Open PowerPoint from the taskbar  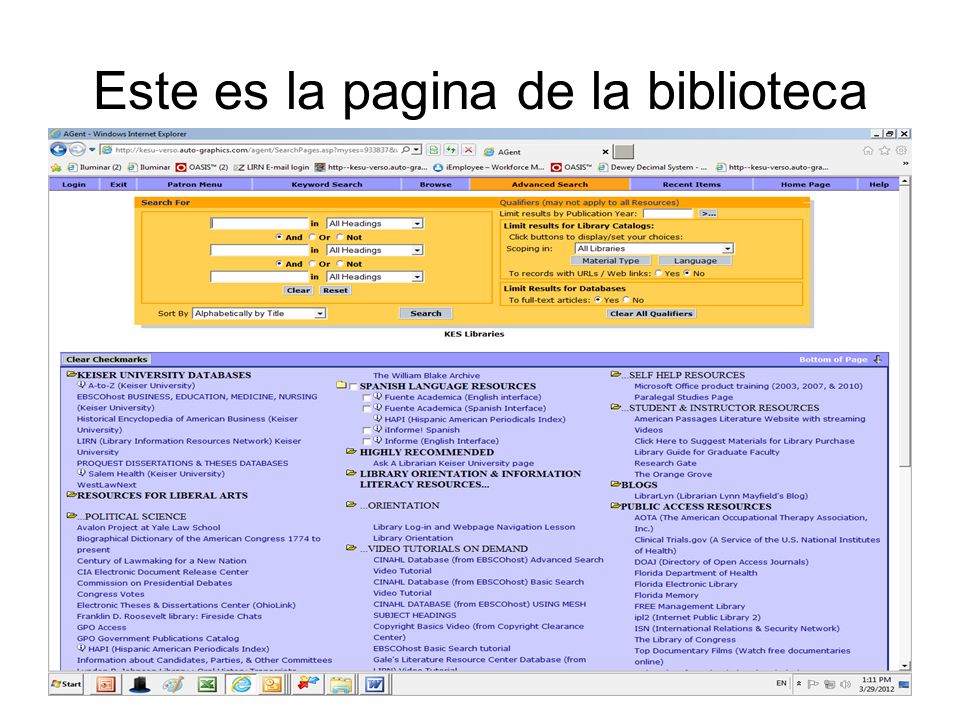tap(106, 684)
